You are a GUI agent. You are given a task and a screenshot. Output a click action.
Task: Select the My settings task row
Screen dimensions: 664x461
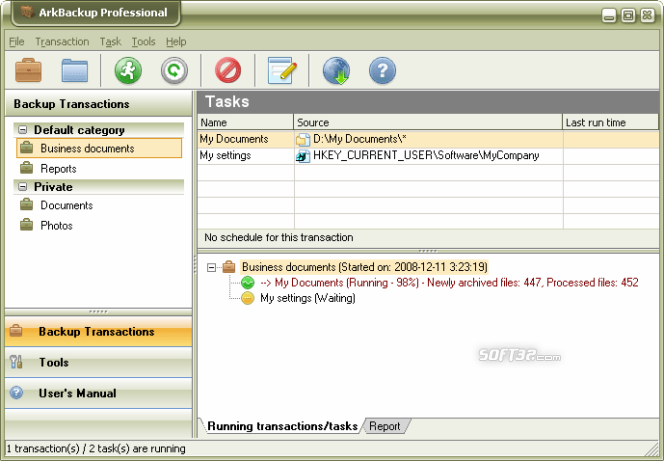(428, 156)
